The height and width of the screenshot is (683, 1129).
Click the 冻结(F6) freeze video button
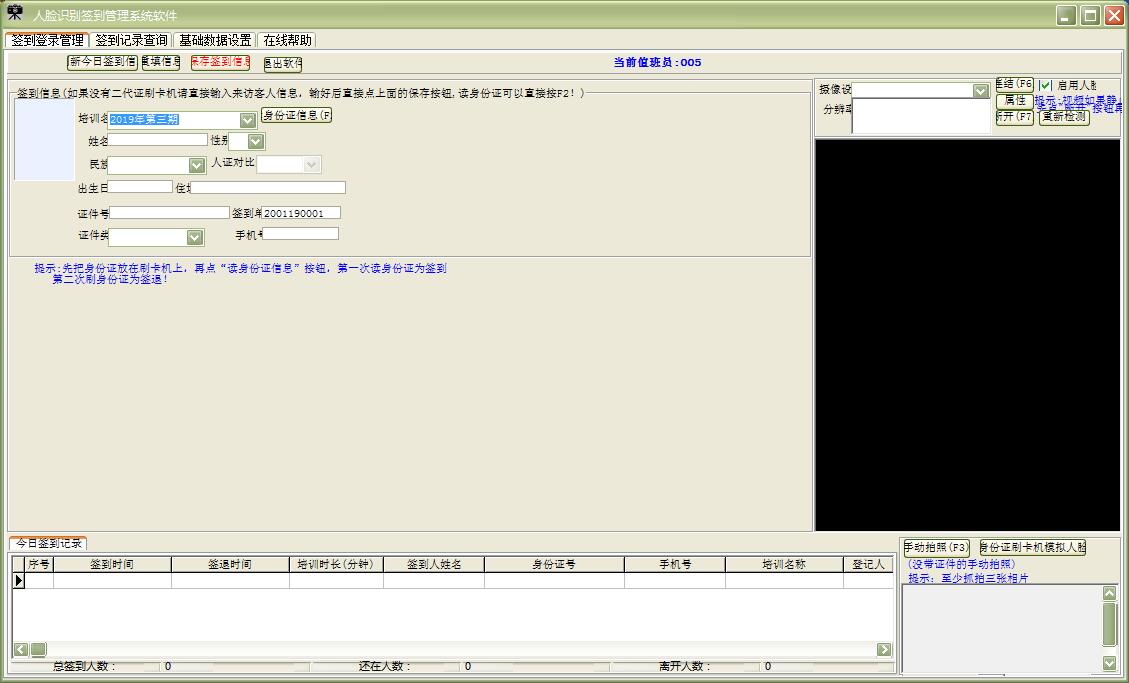click(1015, 85)
